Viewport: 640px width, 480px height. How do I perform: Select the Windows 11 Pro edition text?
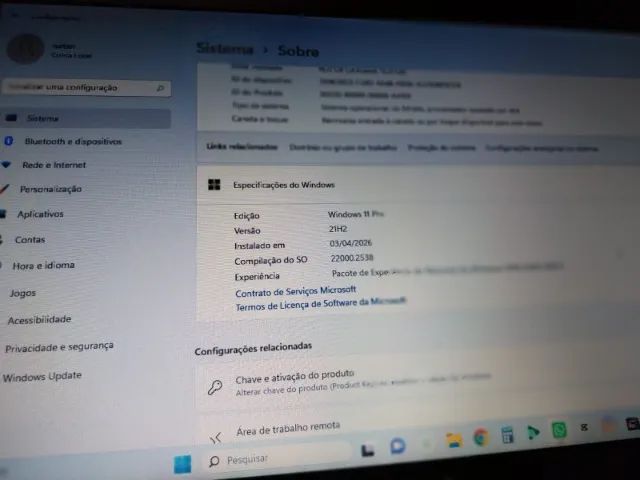click(356, 214)
